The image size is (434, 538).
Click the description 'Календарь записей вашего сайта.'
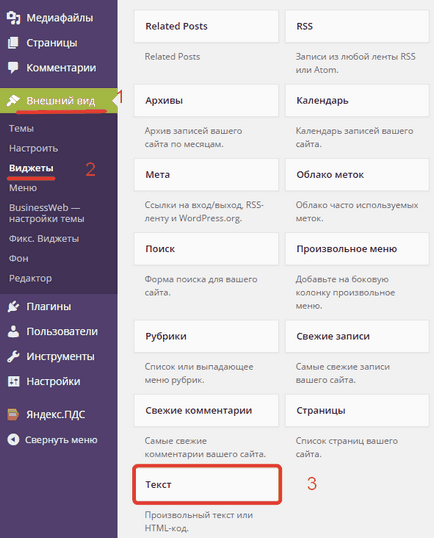[x=354, y=137]
